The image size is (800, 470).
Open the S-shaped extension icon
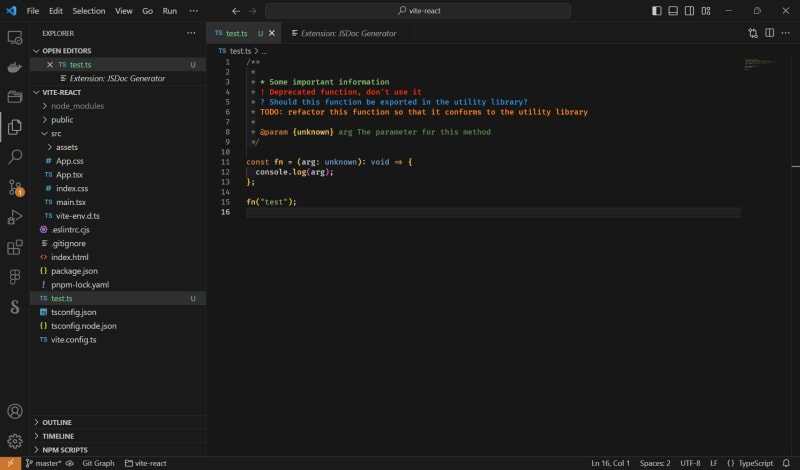click(x=15, y=306)
